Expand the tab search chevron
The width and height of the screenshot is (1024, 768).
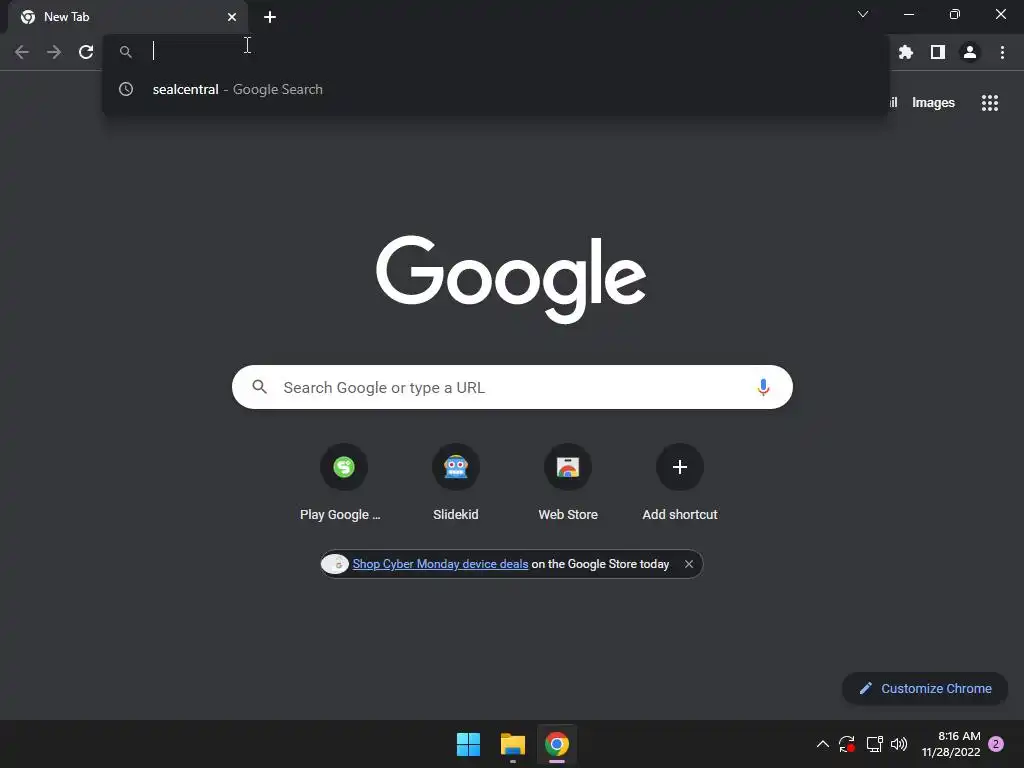pyautogui.click(x=863, y=14)
